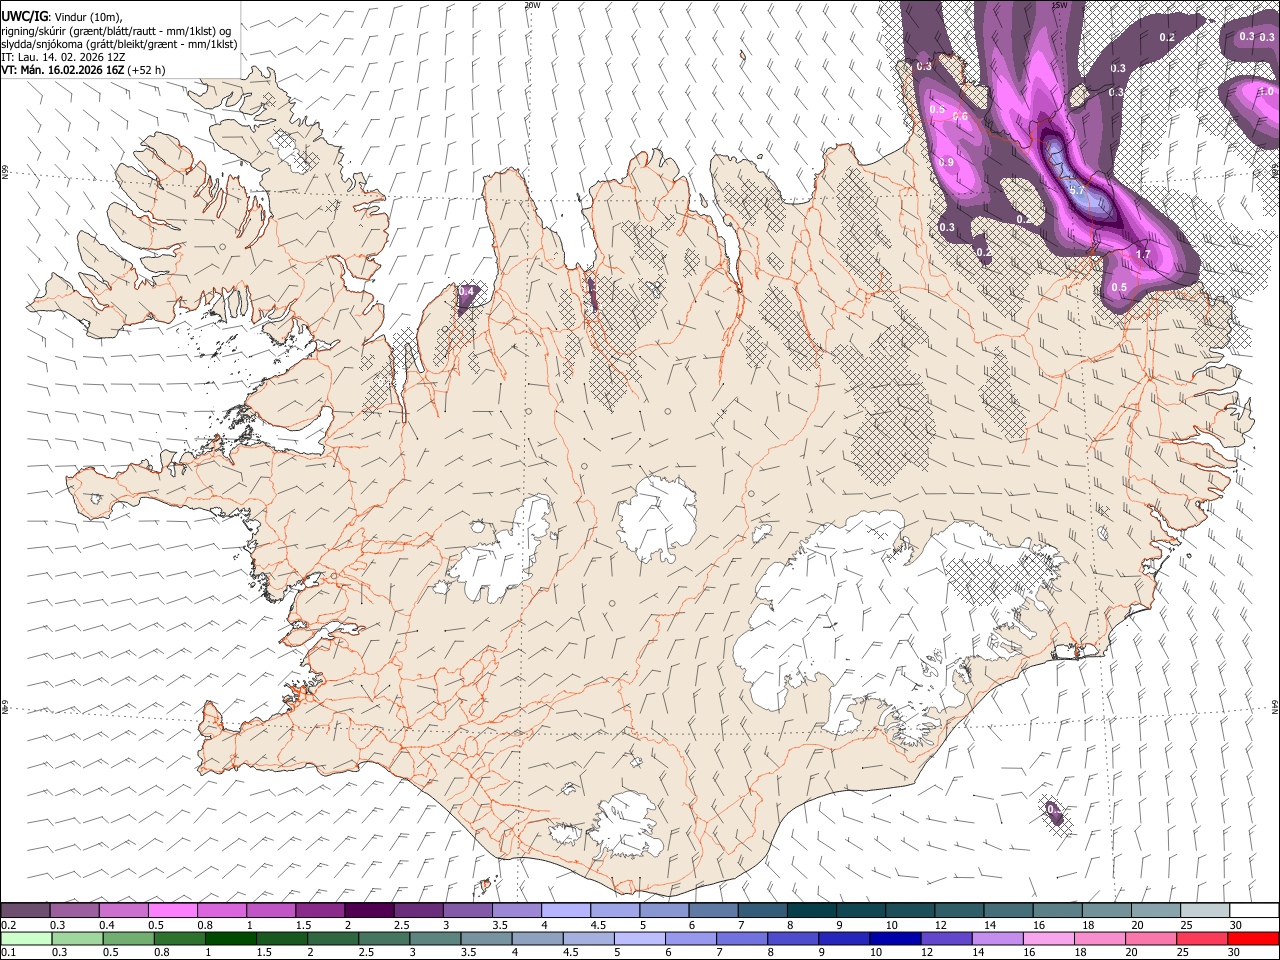Select deep blue swatch between 10 and 12, rain scale
This screenshot has width=1280, height=960.
point(893,938)
